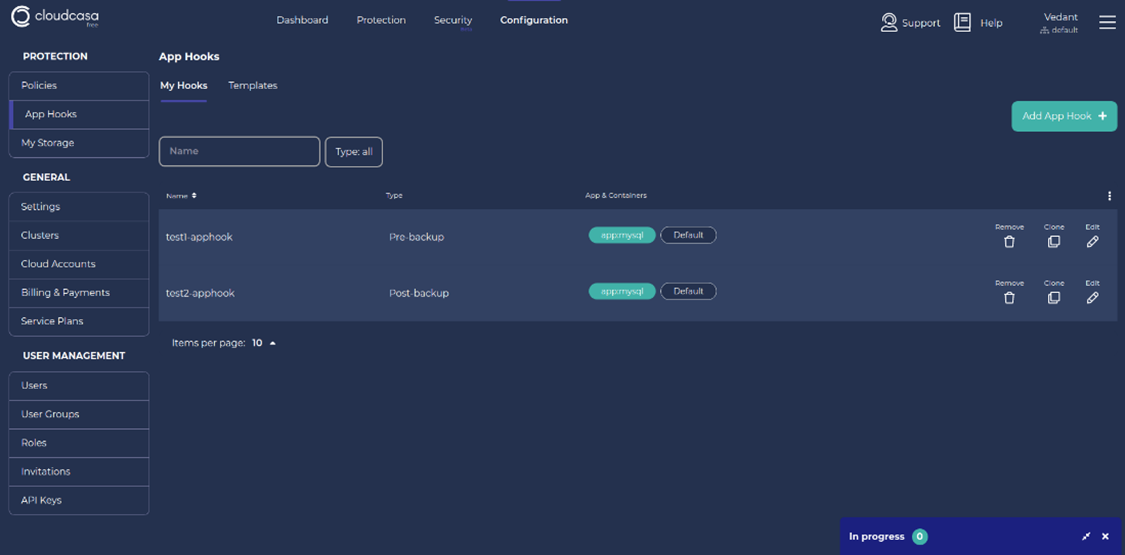Focus the Name search field
1125x555 pixels.
coord(239,151)
